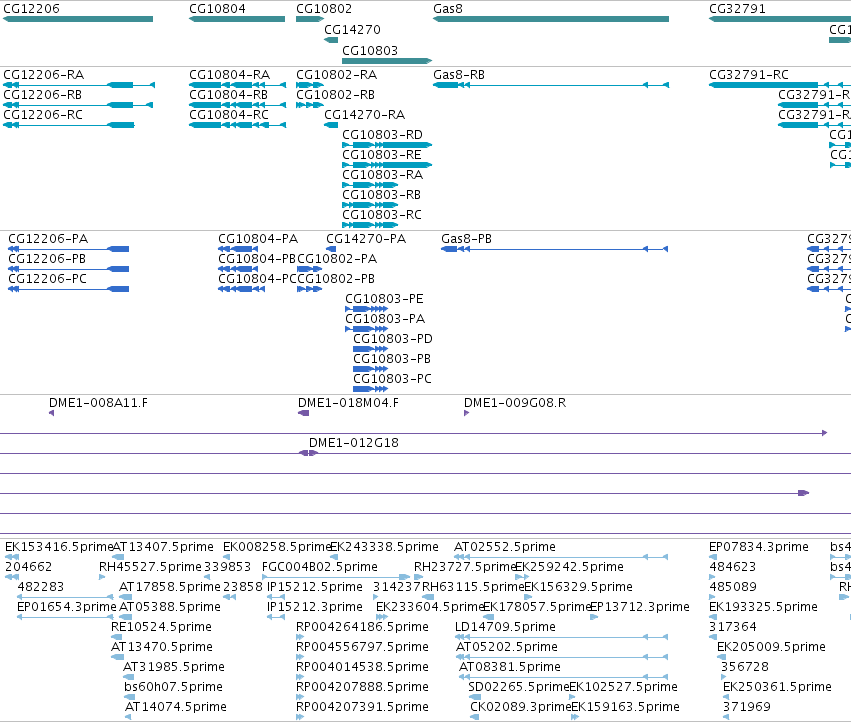
Task: Click BAC end DME1-018M04.F
Action: [x=304, y=413]
